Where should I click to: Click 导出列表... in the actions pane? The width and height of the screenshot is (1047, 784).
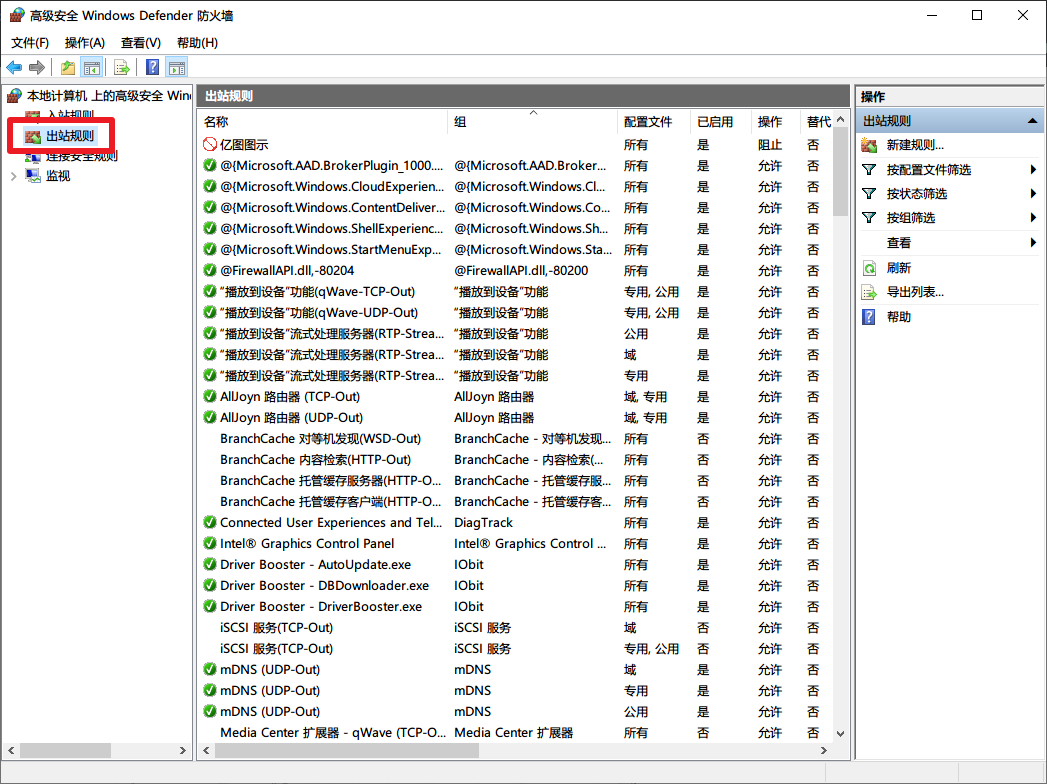(915, 292)
